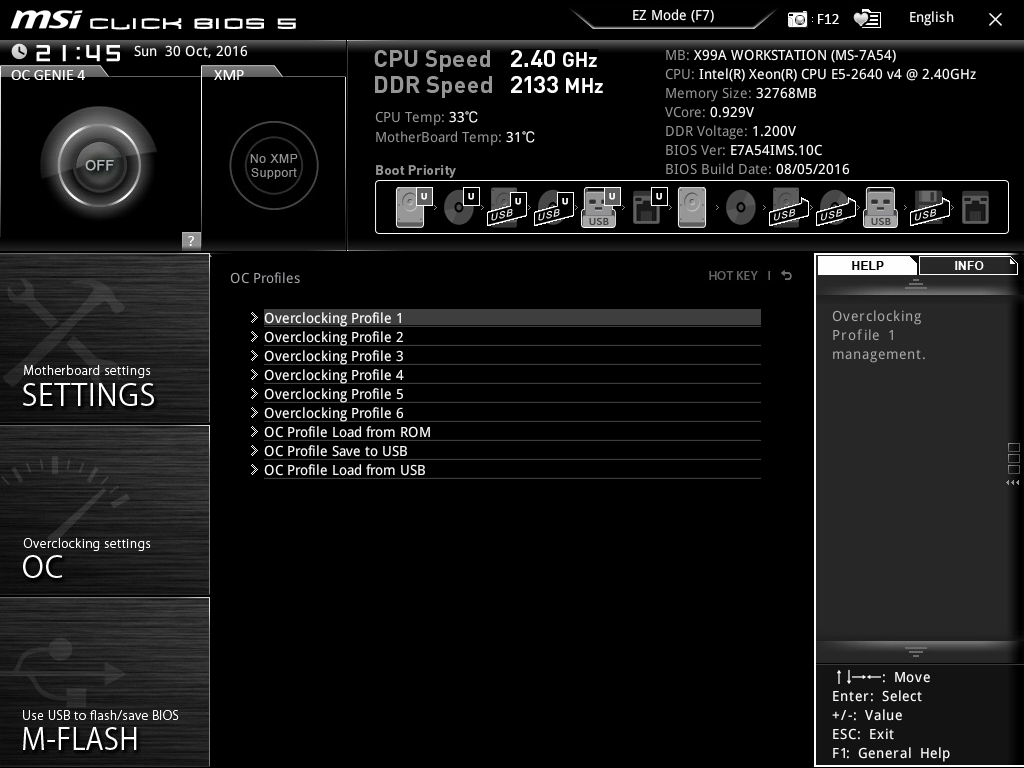The image size is (1024, 768).
Task: Select the legacy CD/DVD boot icon
Action: tap(741, 207)
